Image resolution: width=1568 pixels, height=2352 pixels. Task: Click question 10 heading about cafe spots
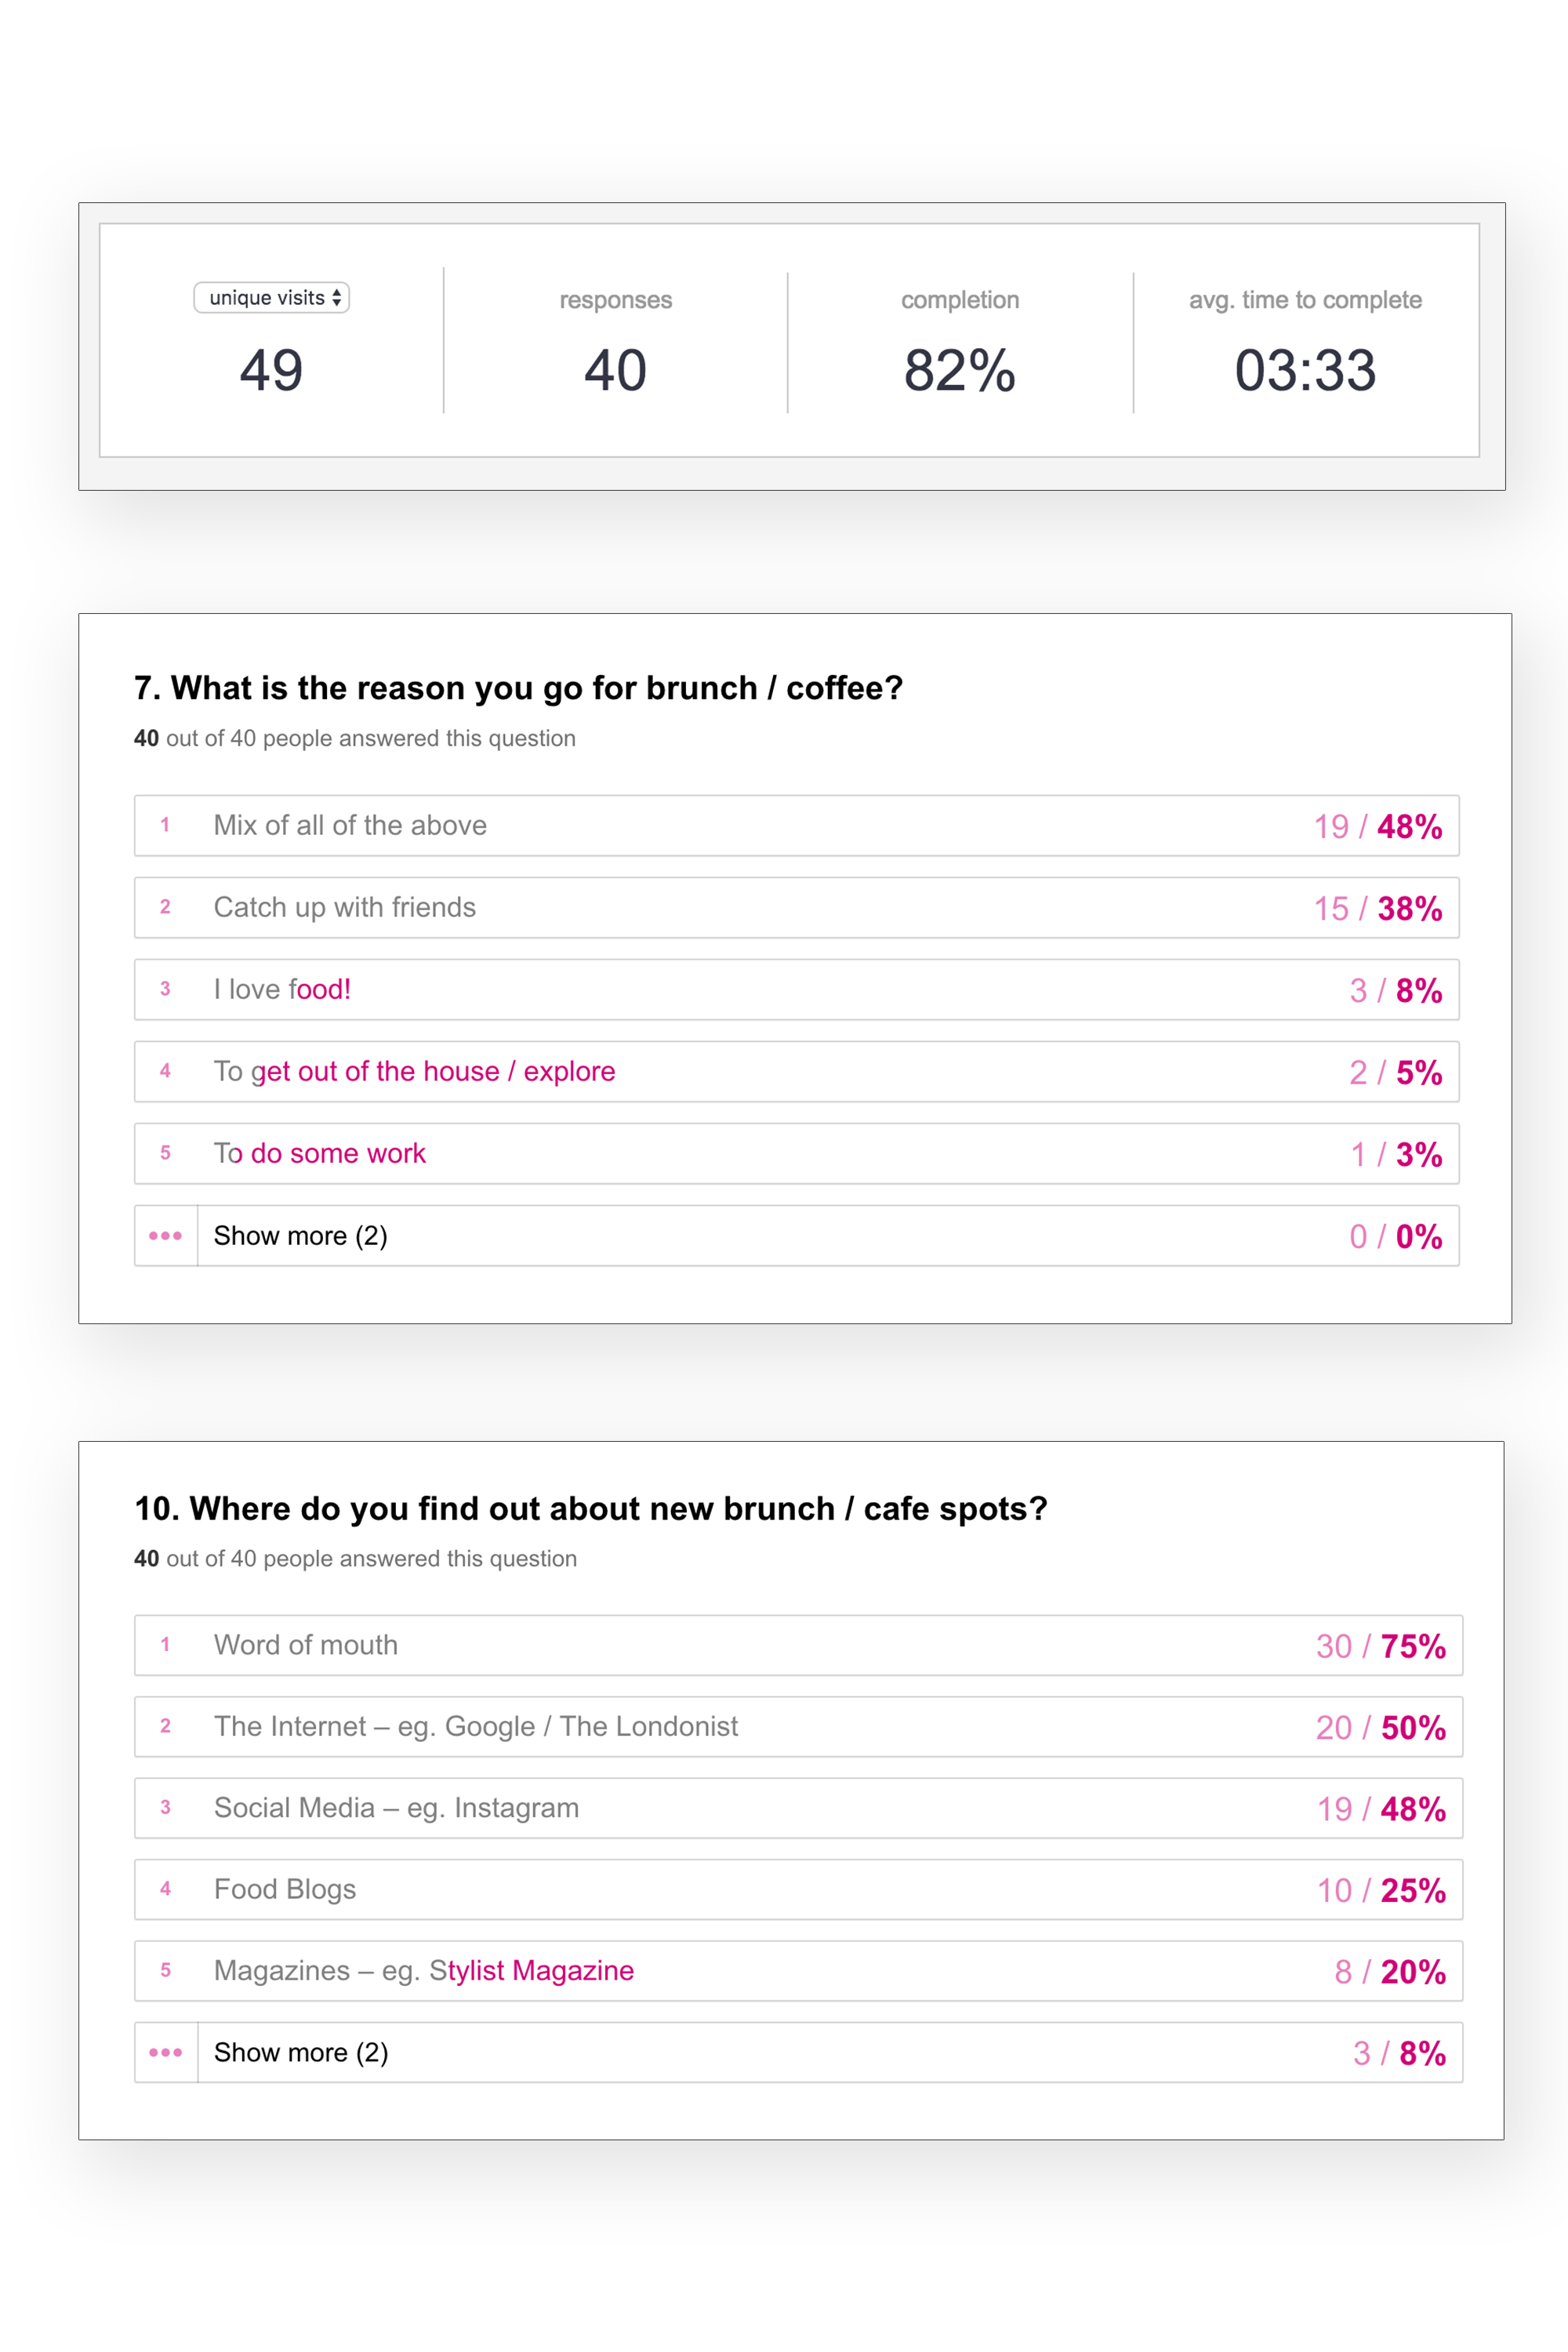click(x=591, y=1508)
